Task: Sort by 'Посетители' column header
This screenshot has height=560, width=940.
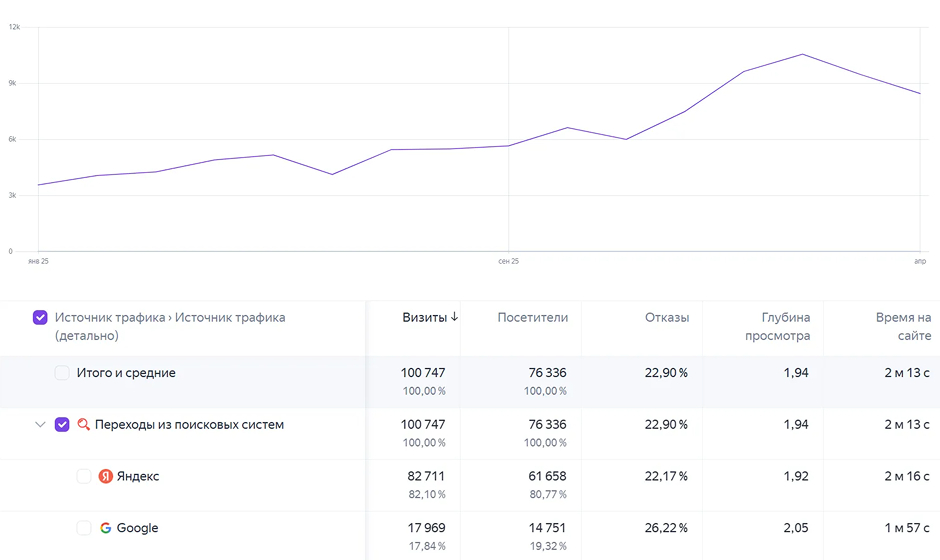Action: [532, 317]
